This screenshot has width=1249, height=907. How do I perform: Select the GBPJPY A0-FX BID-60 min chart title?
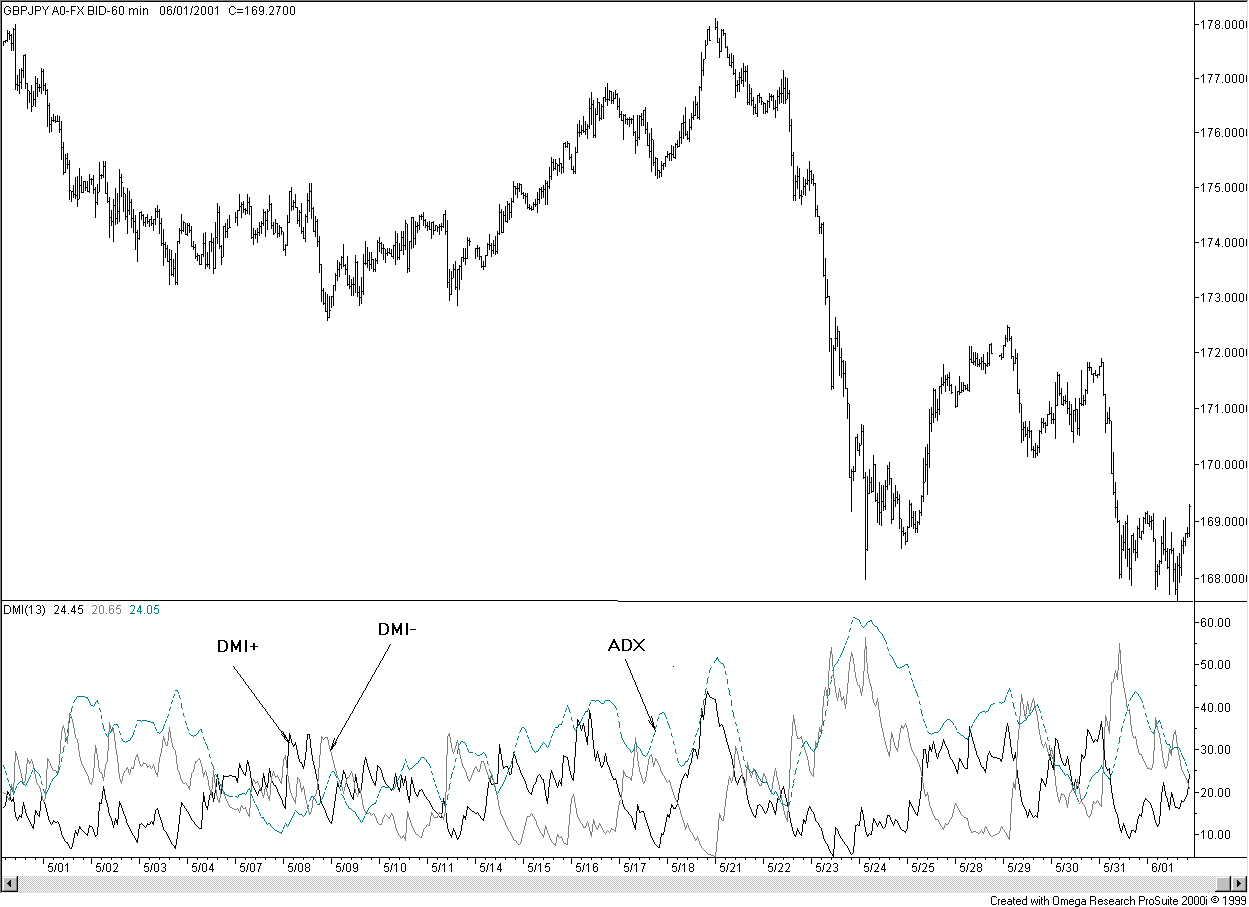point(77,11)
